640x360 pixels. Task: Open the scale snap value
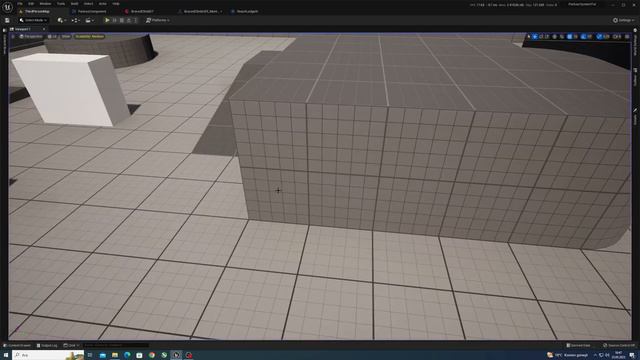pyautogui.click(x=606, y=37)
